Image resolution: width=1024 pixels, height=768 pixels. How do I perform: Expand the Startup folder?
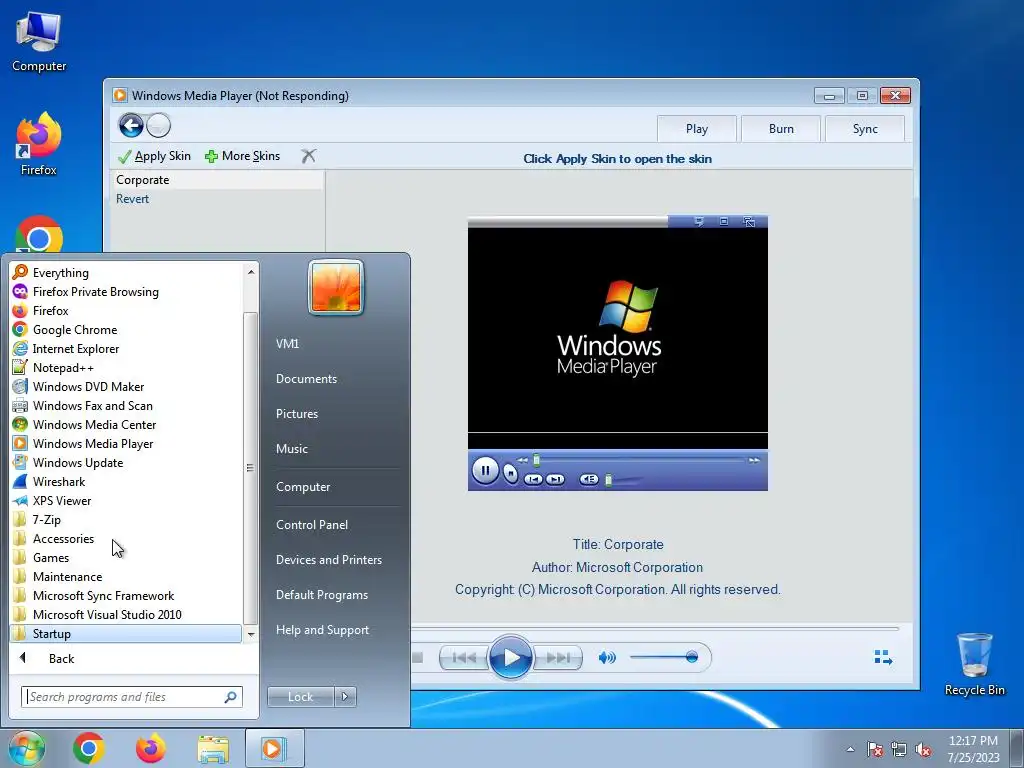126,633
